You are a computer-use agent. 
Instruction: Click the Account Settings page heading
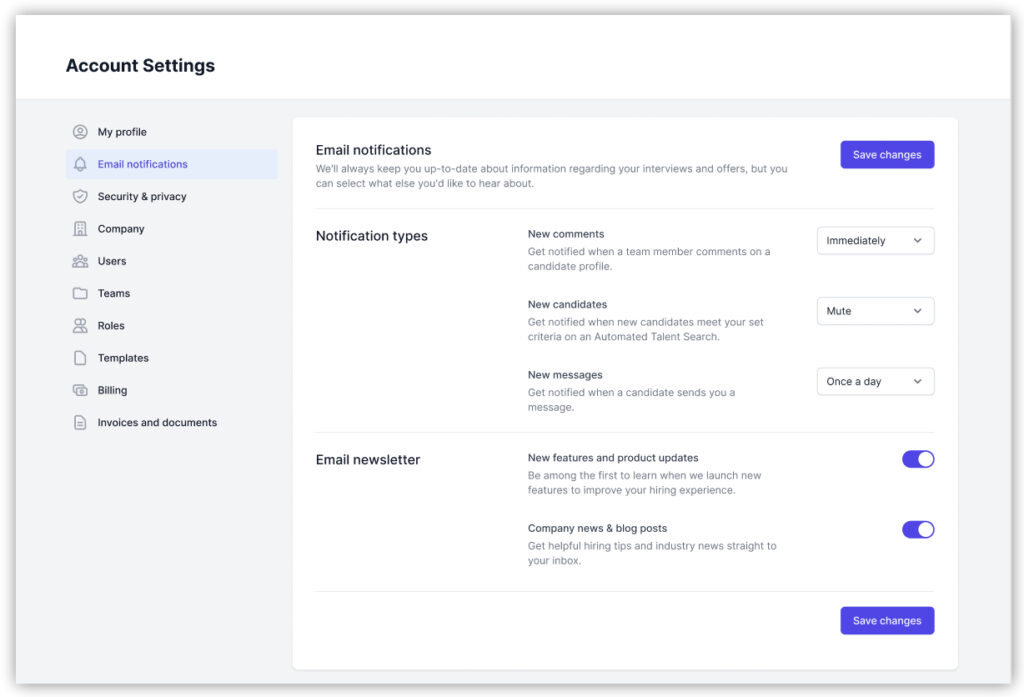[x=140, y=66]
